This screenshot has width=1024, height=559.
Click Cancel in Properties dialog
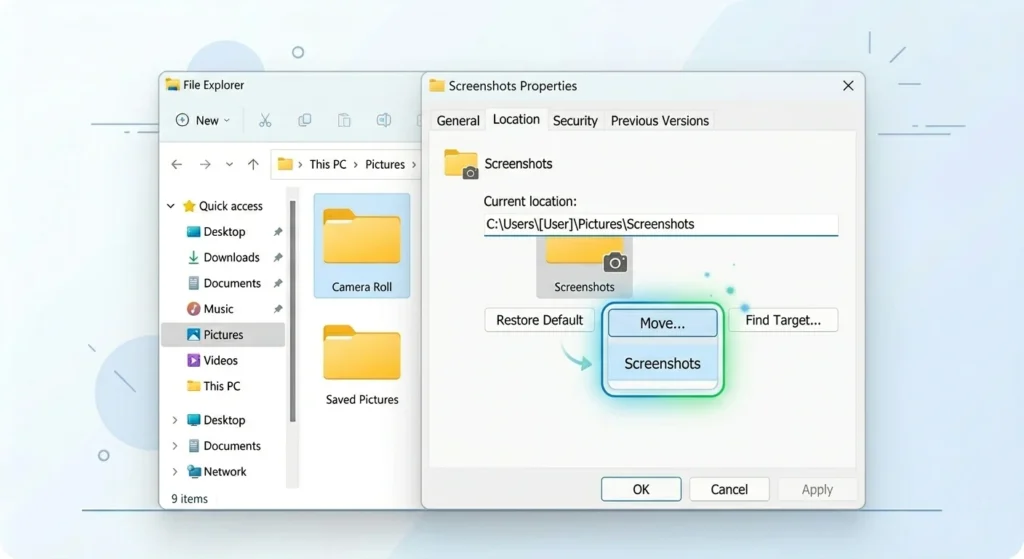(729, 489)
